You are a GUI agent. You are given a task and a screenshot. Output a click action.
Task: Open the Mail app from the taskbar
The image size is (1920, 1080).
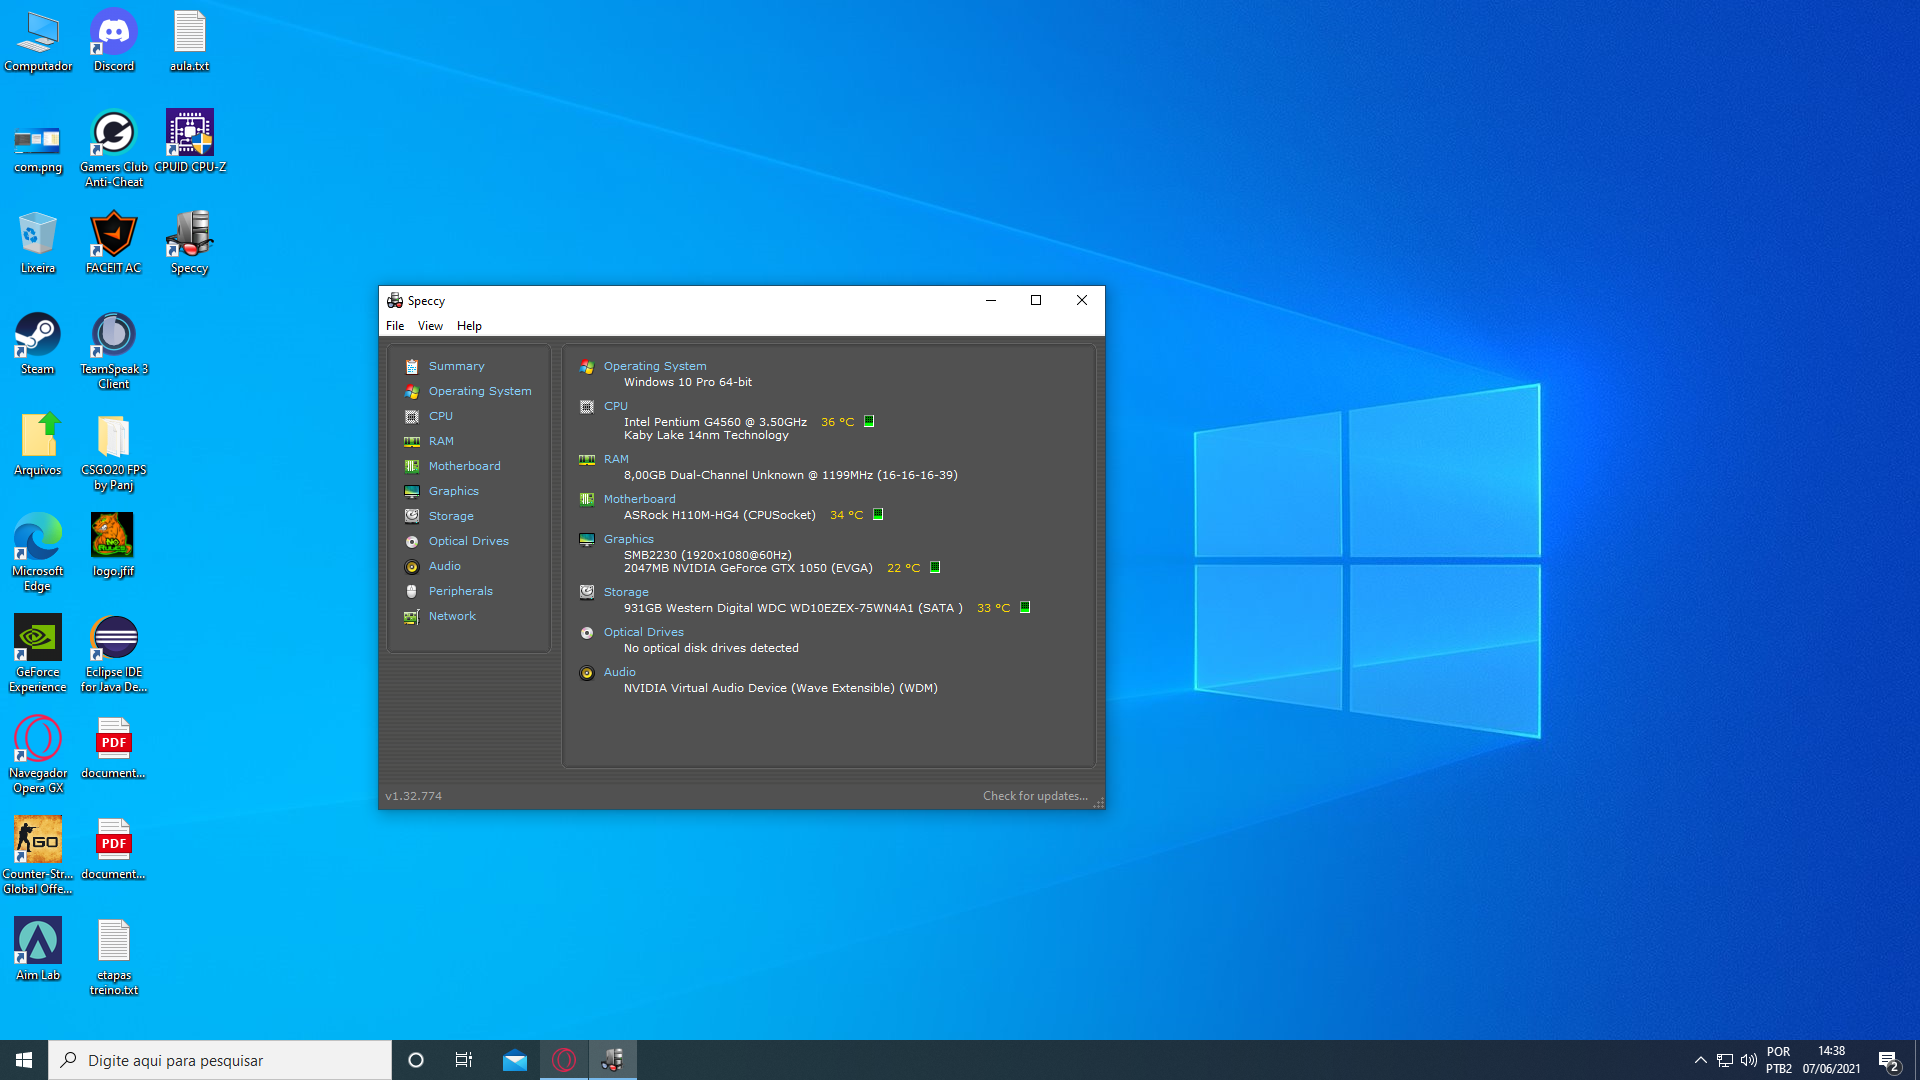(x=515, y=1060)
